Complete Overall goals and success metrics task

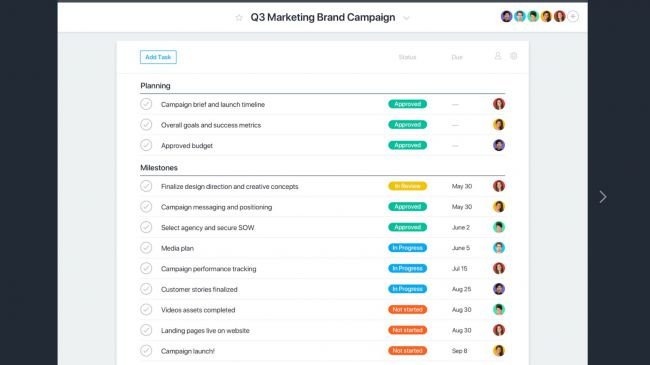pos(146,124)
